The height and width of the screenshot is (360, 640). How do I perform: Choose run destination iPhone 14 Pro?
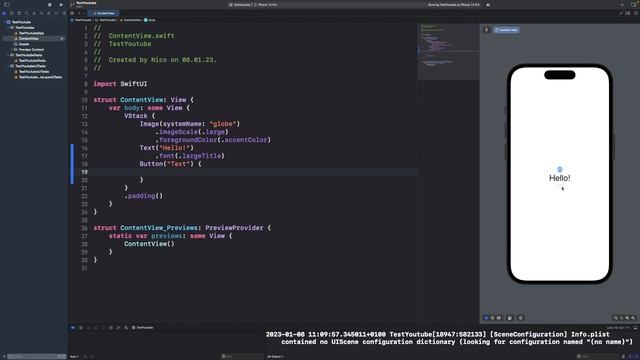267,5
